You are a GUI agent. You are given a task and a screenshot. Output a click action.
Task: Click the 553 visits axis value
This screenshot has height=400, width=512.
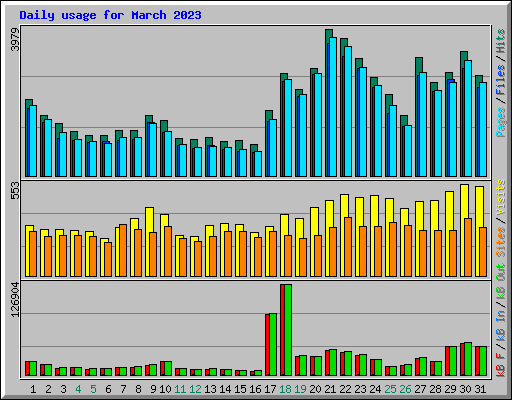pos(15,190)
